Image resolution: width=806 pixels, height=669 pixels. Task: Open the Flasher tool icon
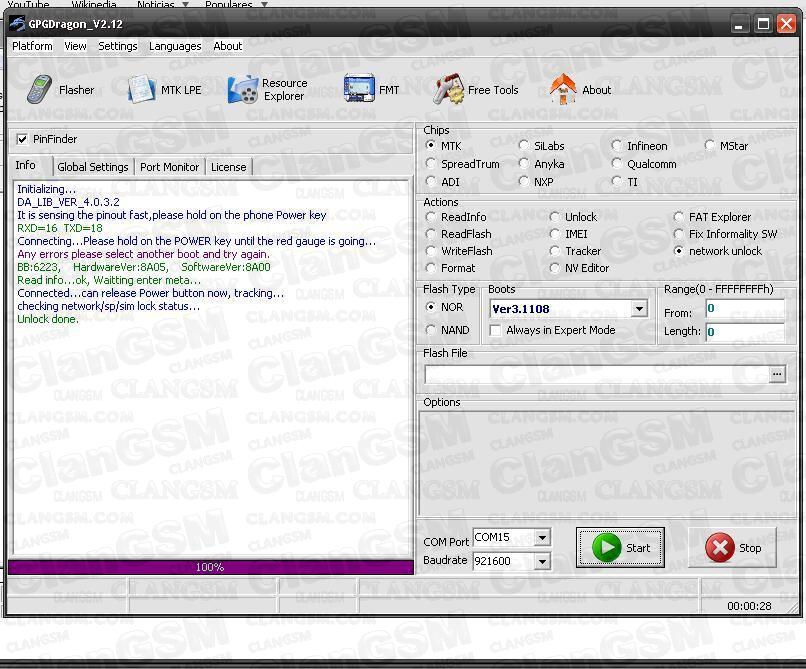pyautogui.click(x=40, y=89)
